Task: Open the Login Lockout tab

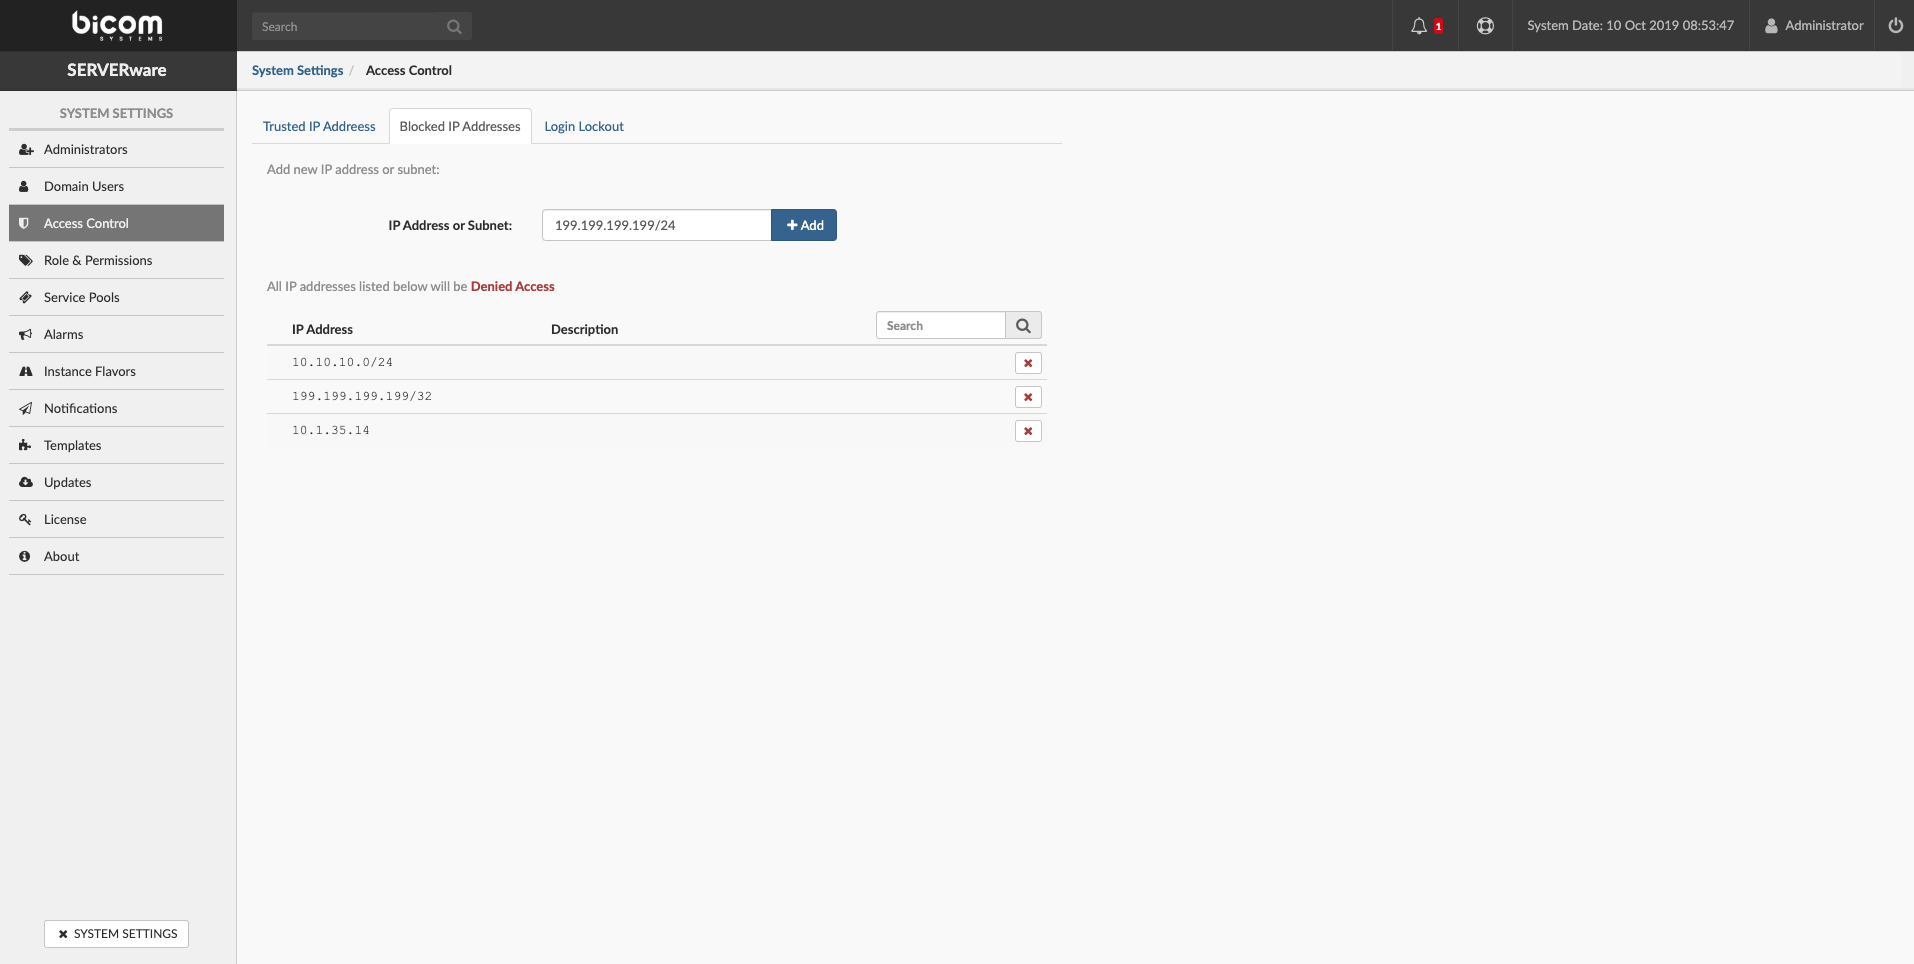Action: click(584, 127)
